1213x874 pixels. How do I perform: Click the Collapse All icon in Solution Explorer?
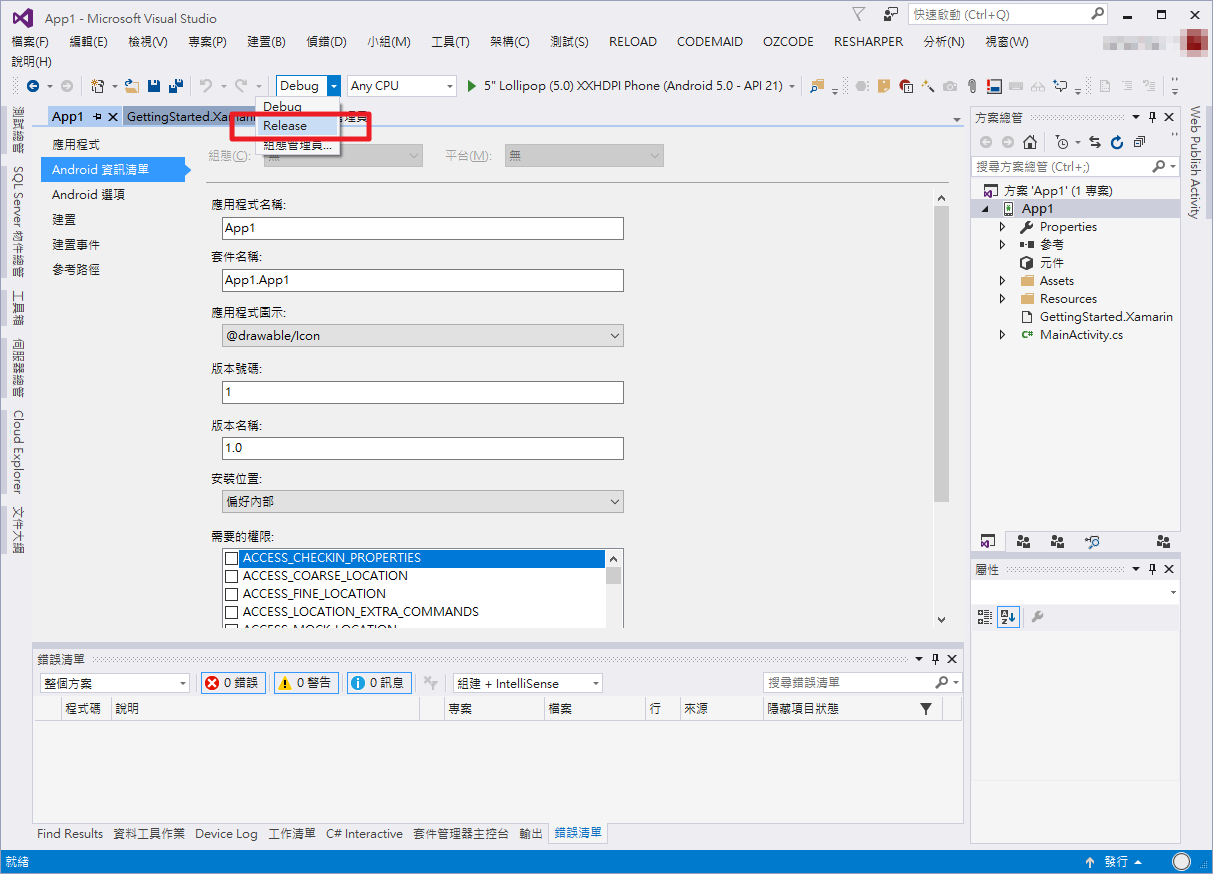tap(1139, 142)
